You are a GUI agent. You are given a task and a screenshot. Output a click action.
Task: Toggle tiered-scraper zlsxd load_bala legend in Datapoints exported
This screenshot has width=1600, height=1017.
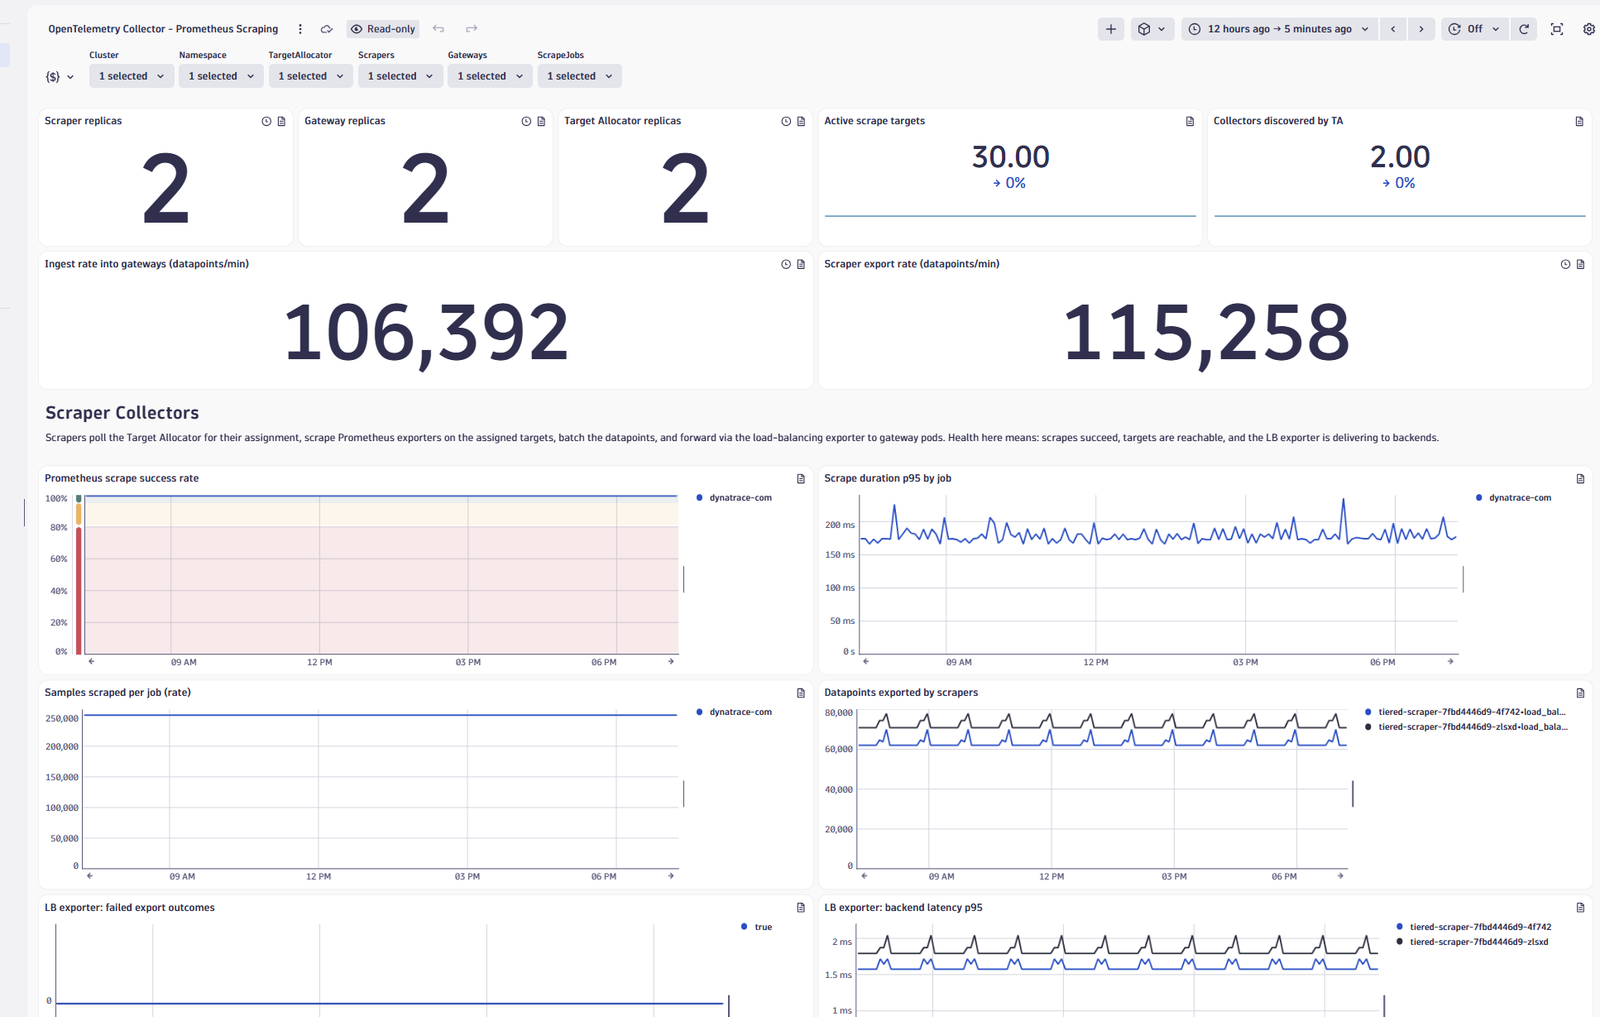coord(1465,727)
